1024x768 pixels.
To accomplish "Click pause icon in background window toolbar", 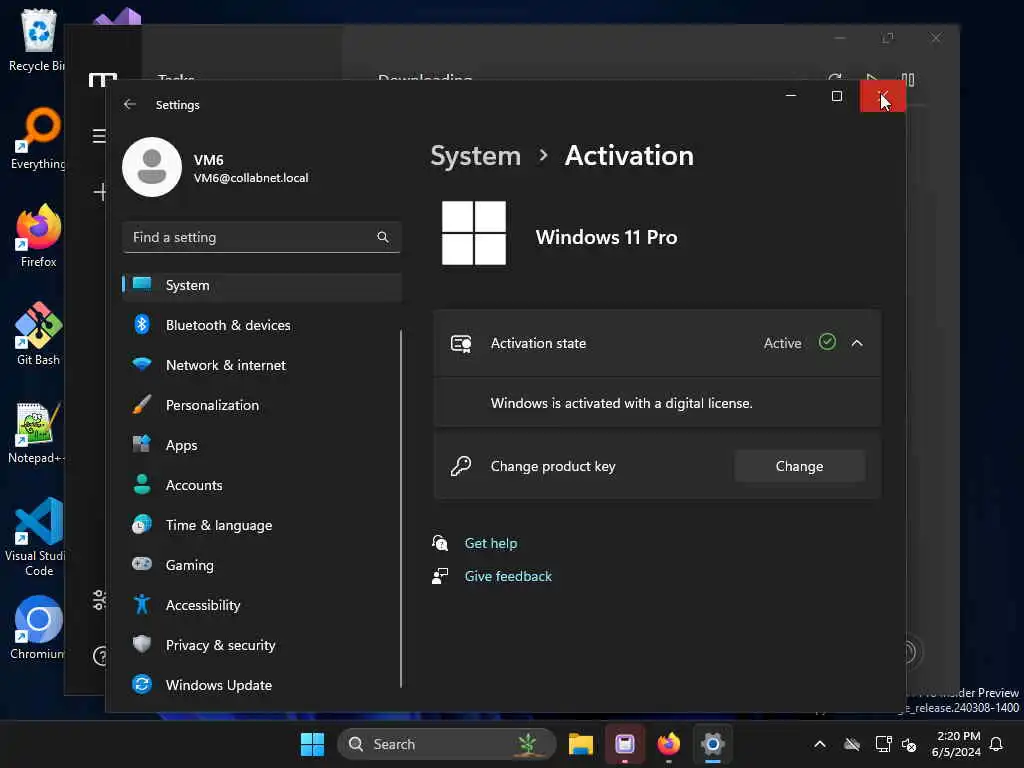I will (x=908, y=80).
